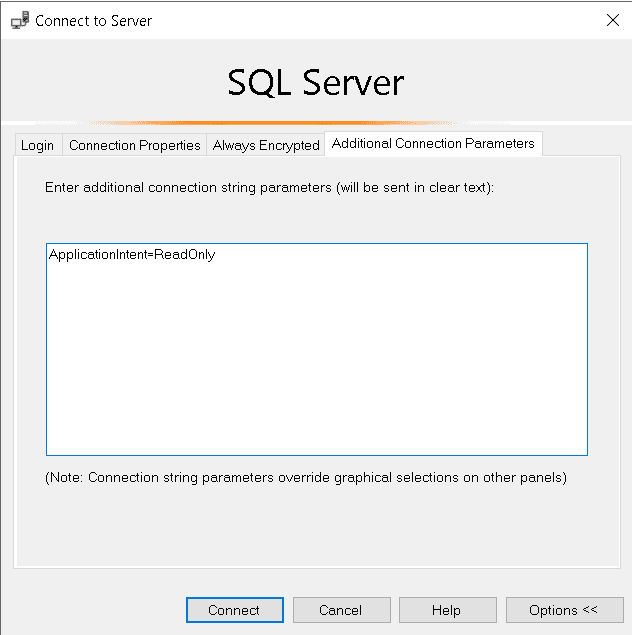Switch to the Login tab
The width and height of the screenshot is (632, 635).
click(x=38, y=145)
